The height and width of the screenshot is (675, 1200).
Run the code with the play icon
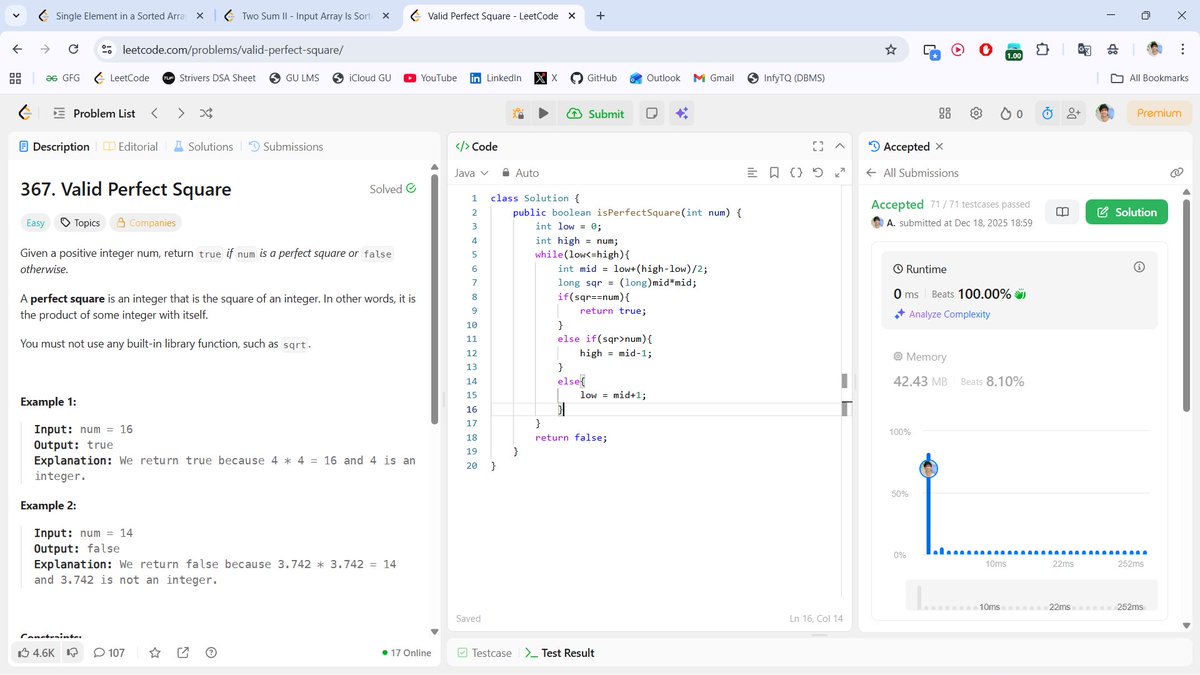click(541, 113)
